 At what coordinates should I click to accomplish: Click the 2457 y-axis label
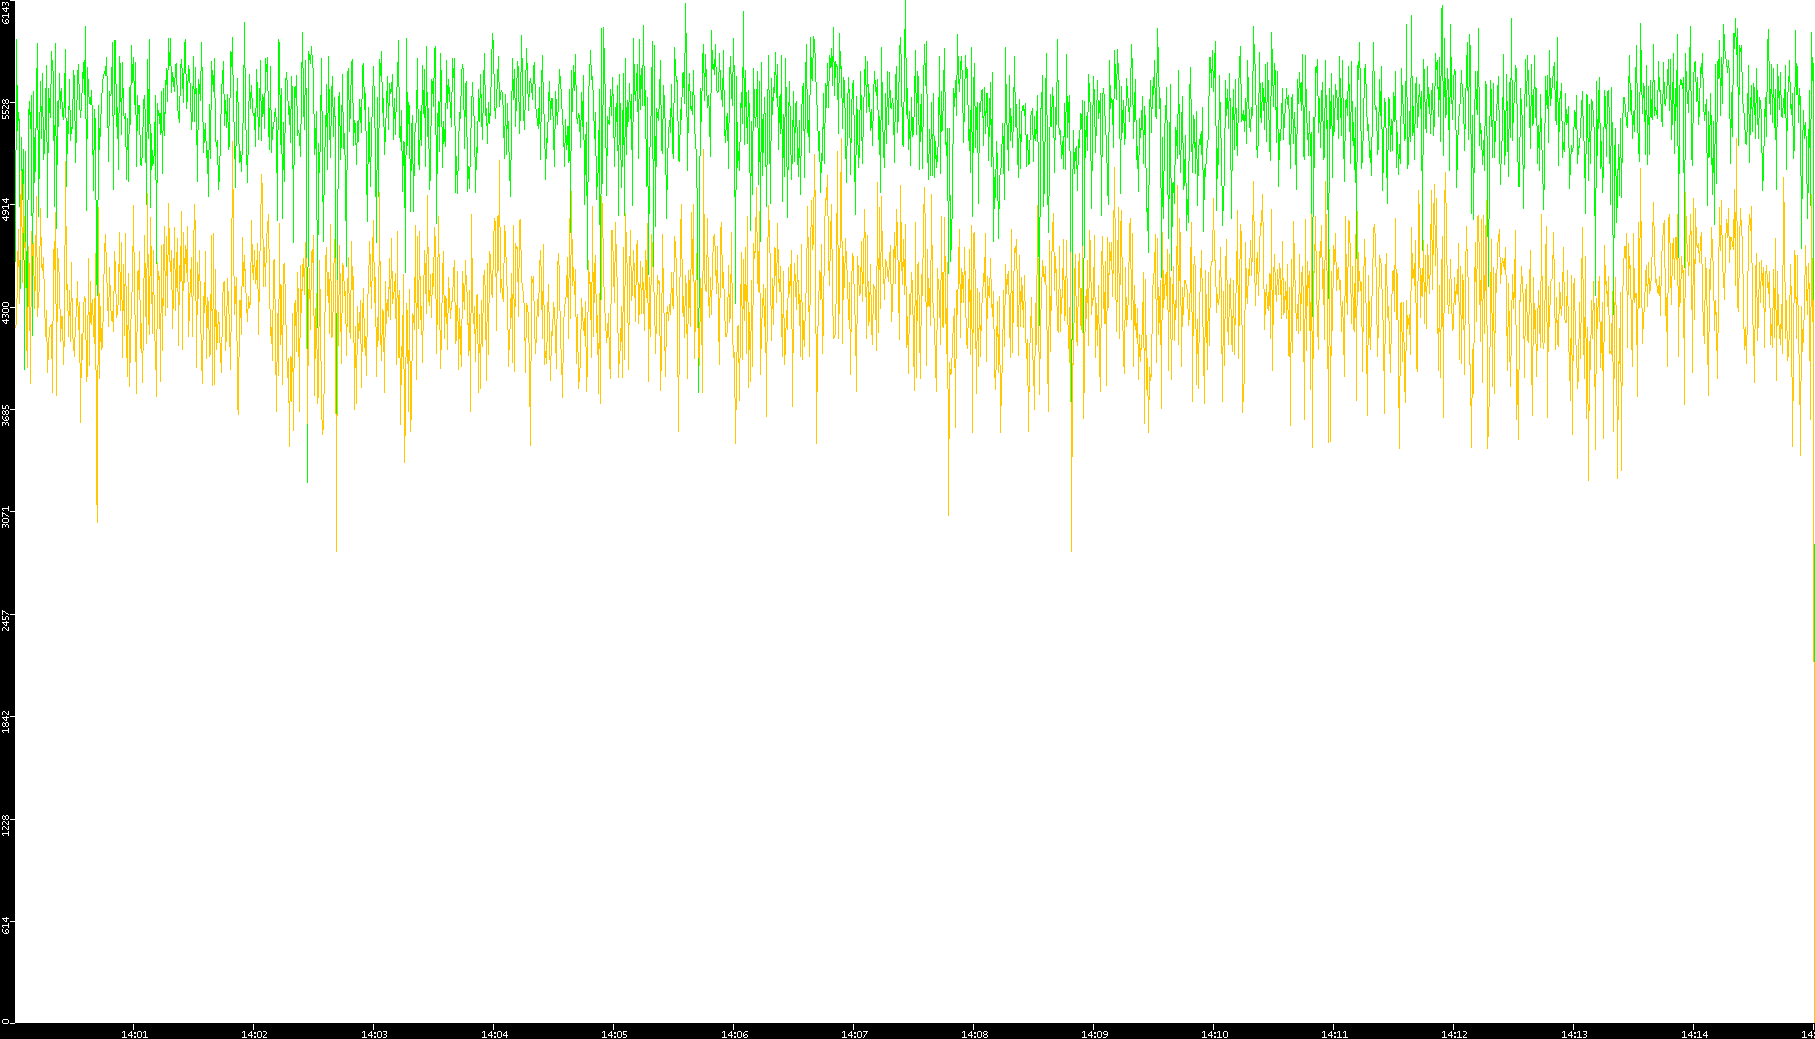tap(7, 620)
